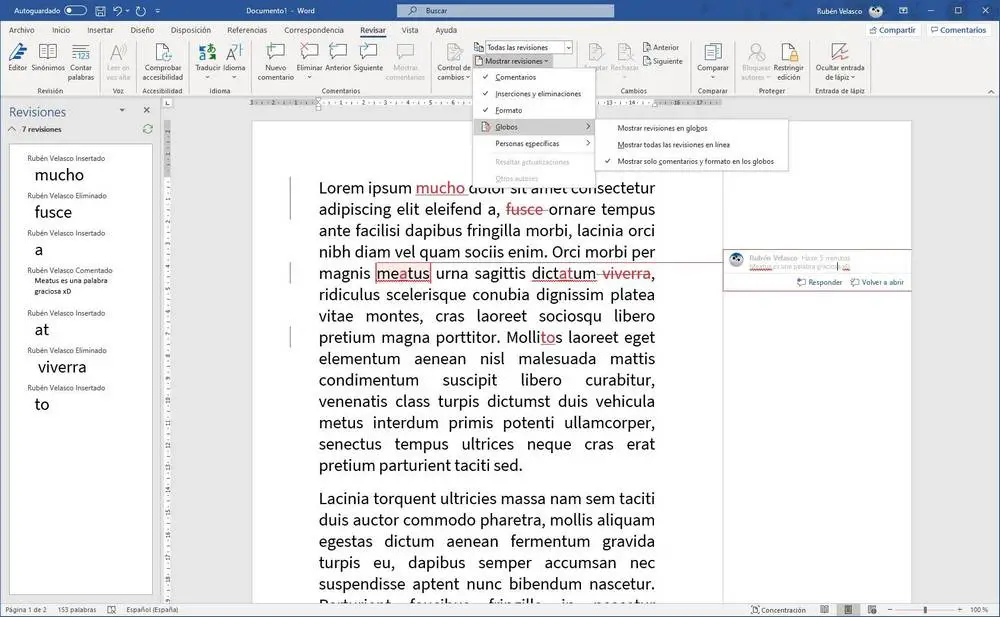This screenshot has width=1000, height=617.
Task: Toggle the Autoguardado switch
Action: [75, 11]
